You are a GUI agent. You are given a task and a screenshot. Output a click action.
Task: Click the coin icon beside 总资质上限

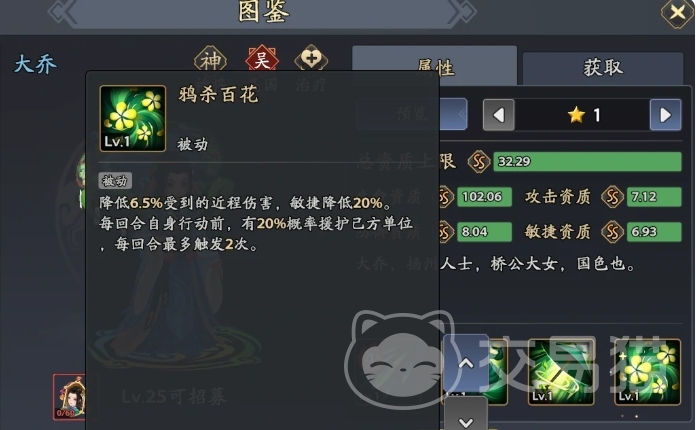tap(478, 162)
